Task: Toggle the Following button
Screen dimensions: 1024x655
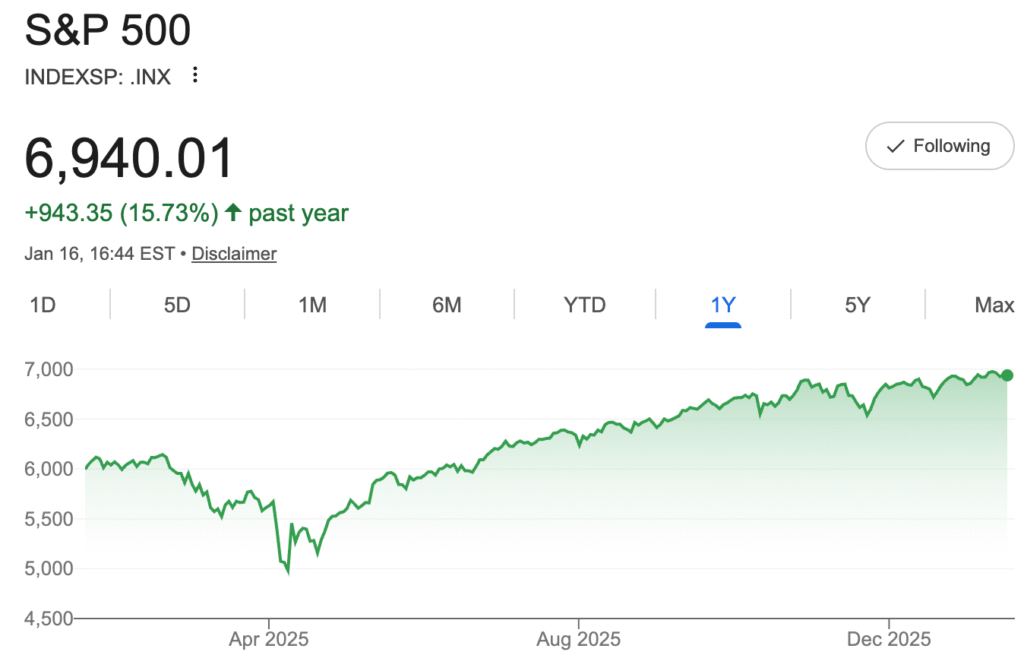Action: click(939, 146)
